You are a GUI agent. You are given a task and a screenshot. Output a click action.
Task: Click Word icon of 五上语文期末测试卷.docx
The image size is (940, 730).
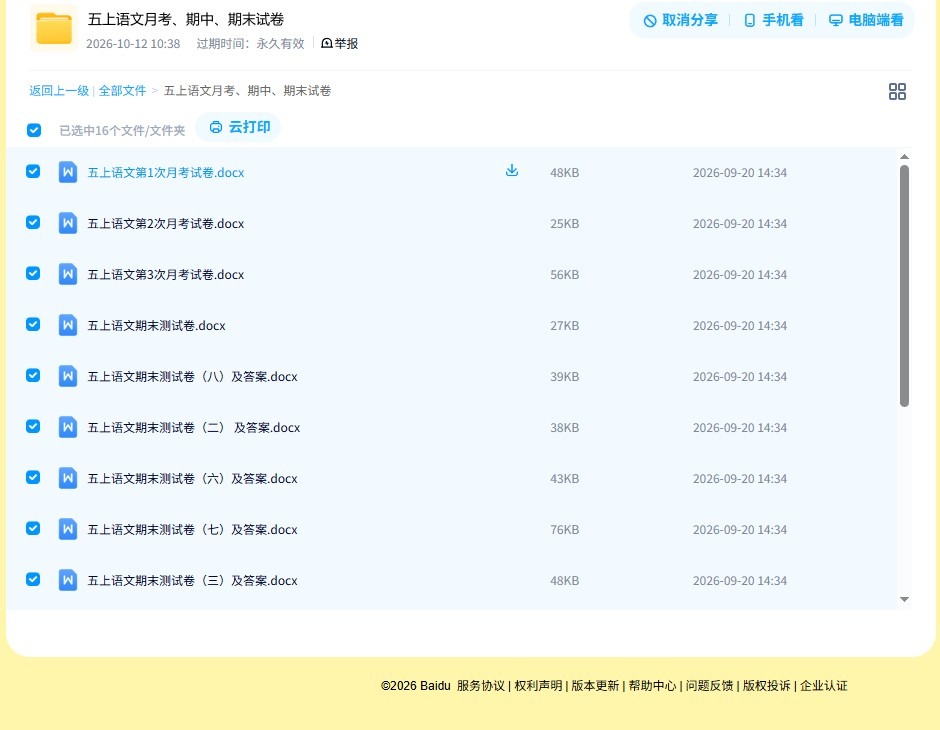[68, 325]
